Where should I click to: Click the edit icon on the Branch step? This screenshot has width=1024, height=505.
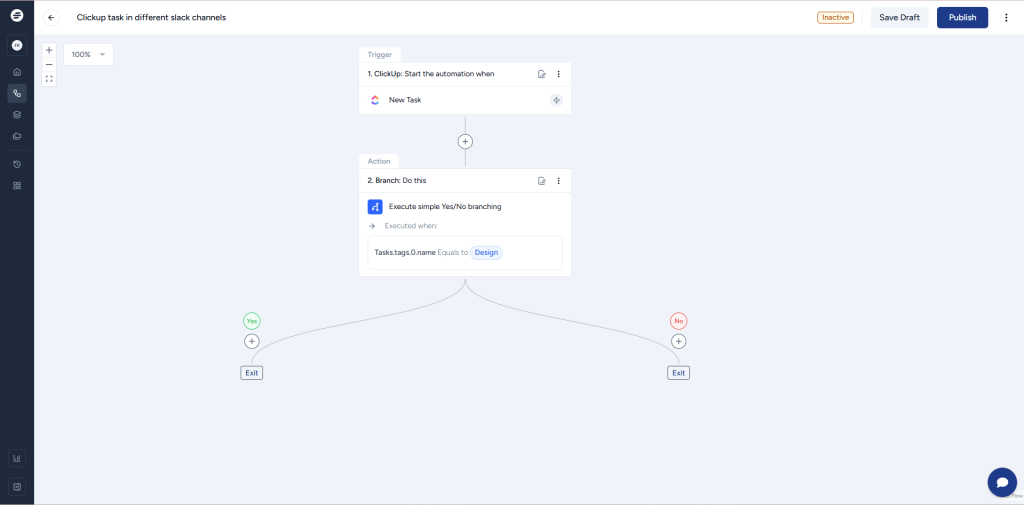tap(542, 181)
